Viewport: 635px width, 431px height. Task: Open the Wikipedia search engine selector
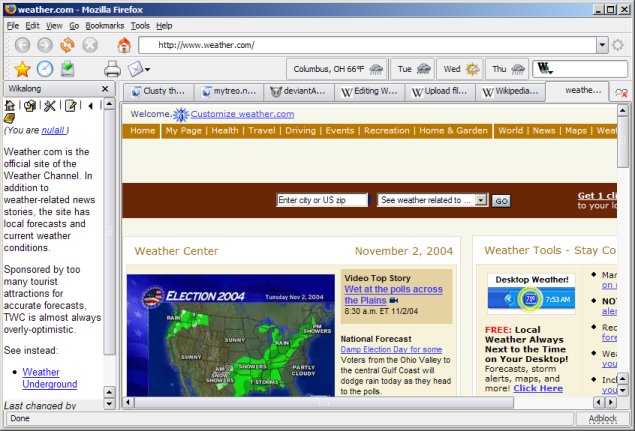(x=545, y=69)
